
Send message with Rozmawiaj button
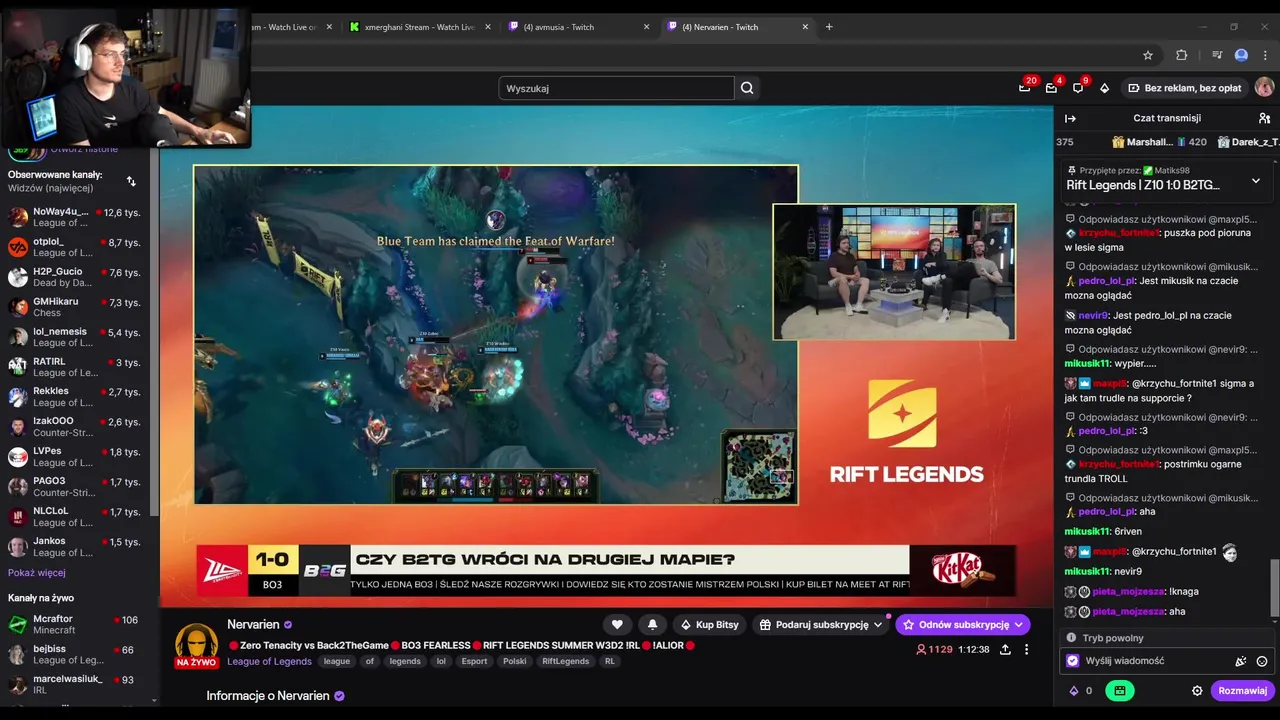pos(1242,691)
